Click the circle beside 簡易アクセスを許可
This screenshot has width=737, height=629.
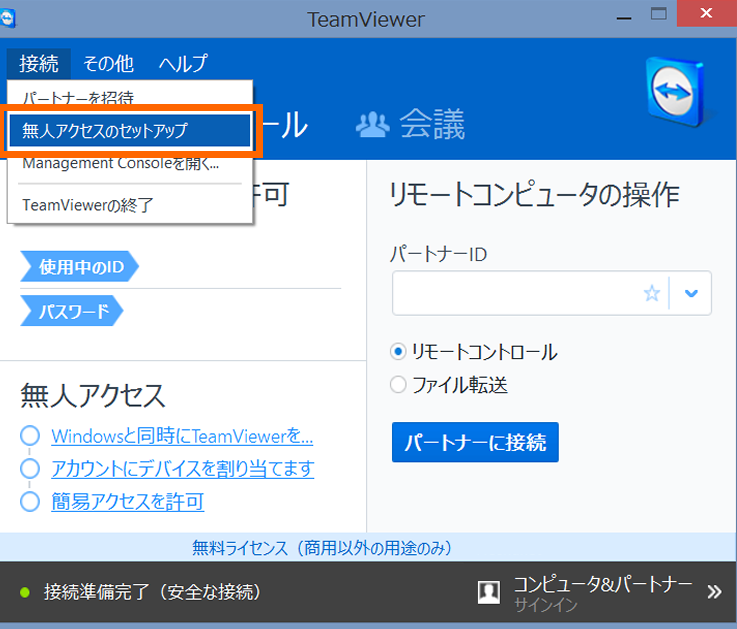30,501
